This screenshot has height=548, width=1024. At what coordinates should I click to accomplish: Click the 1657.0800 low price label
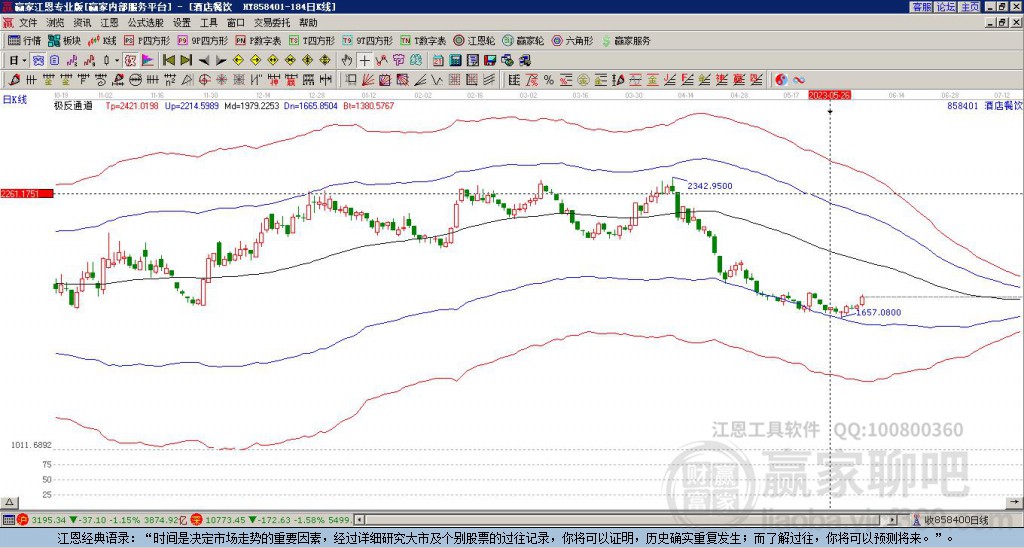click(x=878, y=312)
